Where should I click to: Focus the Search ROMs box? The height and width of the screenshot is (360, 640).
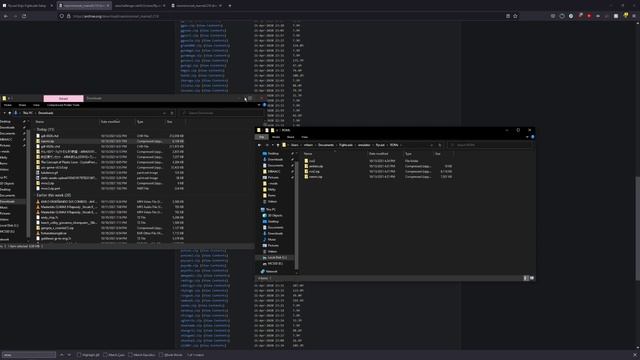point(489,145)
